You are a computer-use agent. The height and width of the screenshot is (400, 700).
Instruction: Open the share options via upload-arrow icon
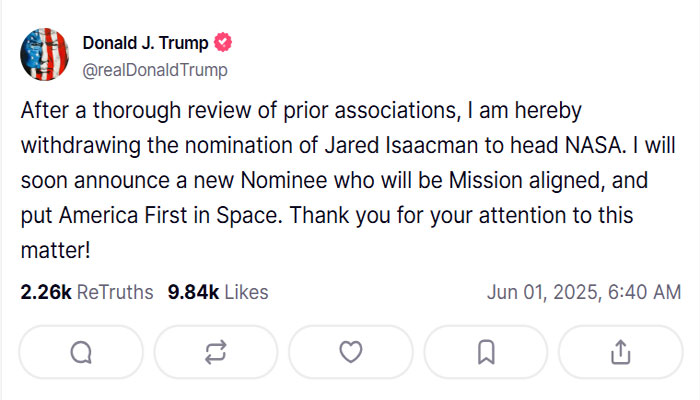tap(621, 352)
